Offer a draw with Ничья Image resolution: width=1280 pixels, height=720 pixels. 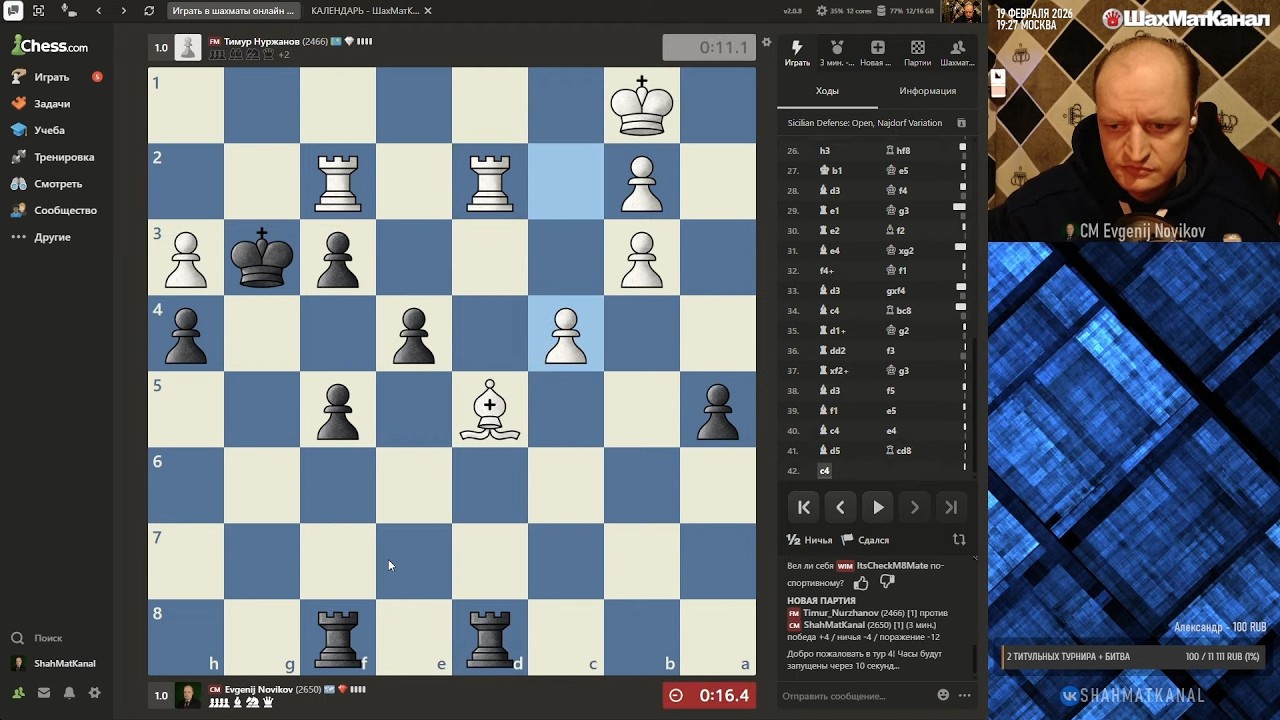[810, 540]
